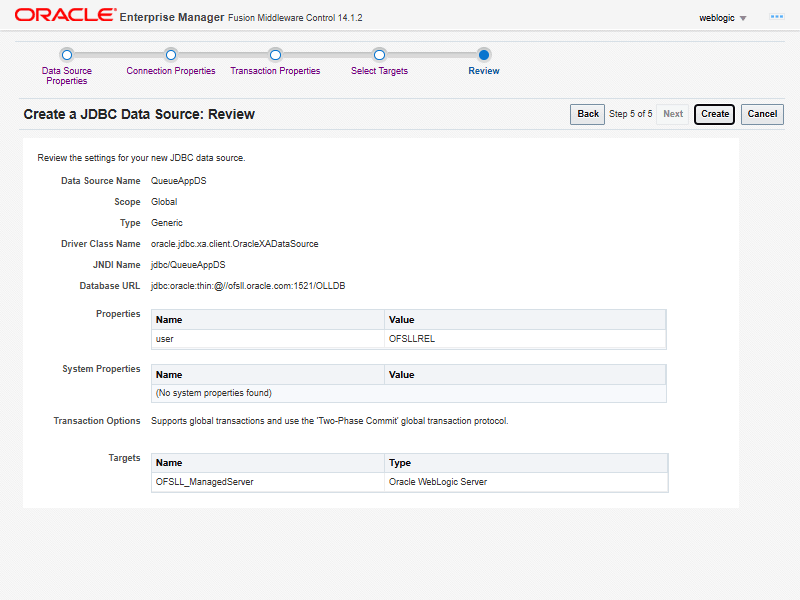The height and width of the screenshot is (600, 800).
Task: Click the Review step circle
Action: click(484, 55)
